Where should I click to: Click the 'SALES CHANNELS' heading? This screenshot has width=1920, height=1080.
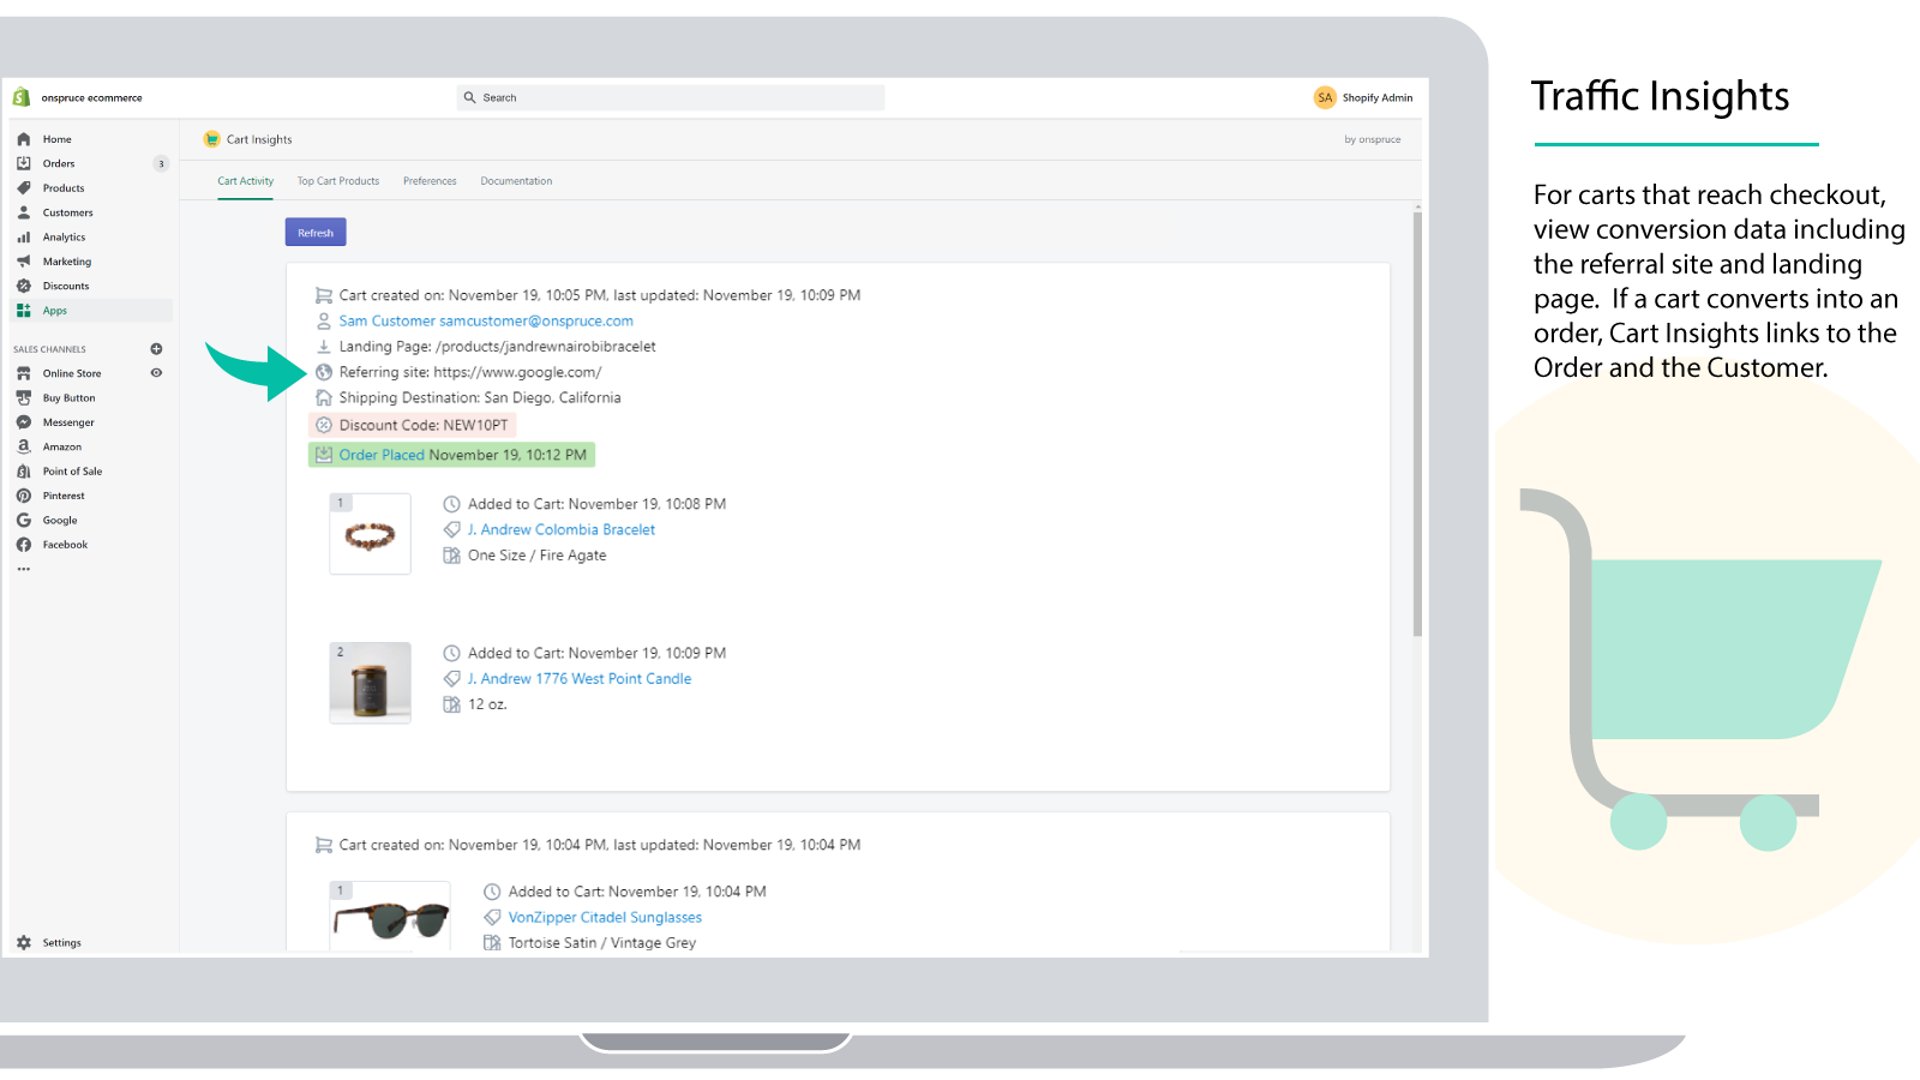click(49, 349)
